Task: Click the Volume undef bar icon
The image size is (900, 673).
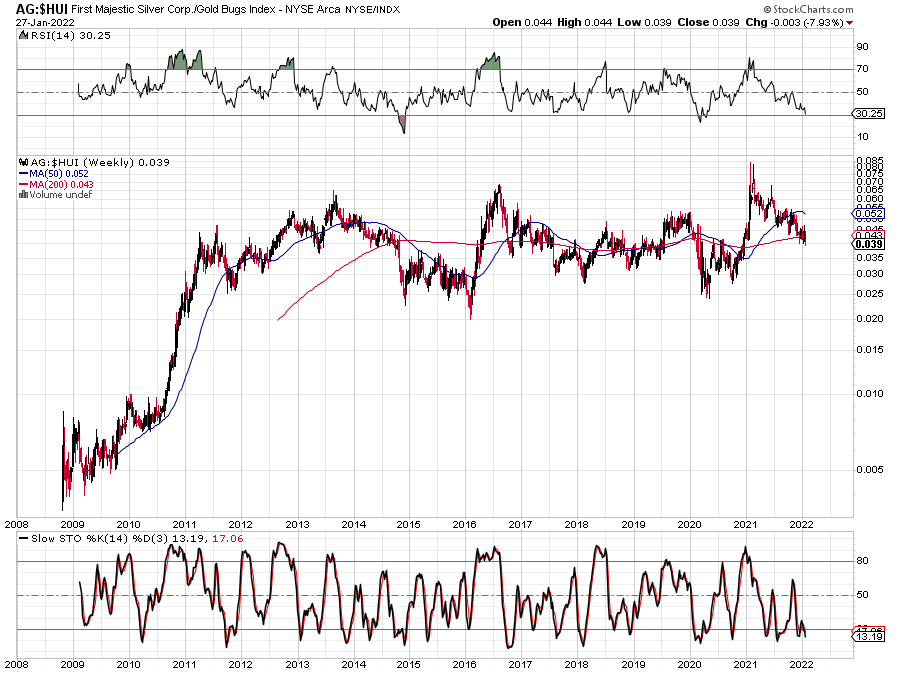Action: coord(24,194)
